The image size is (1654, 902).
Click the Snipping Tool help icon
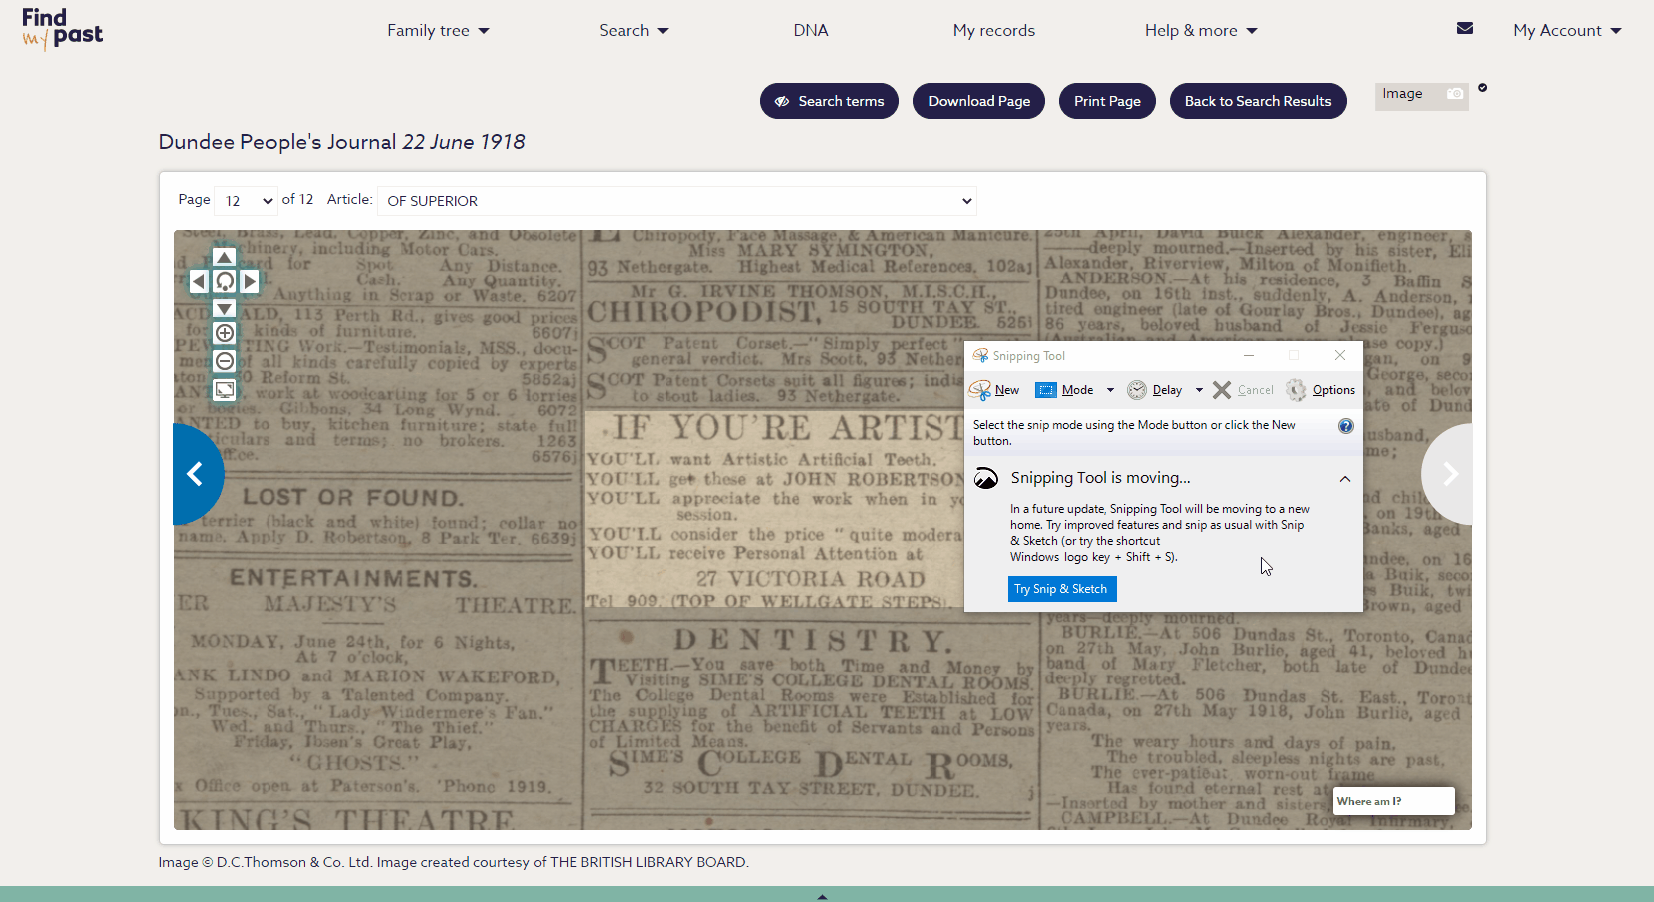coord(1346,426)
